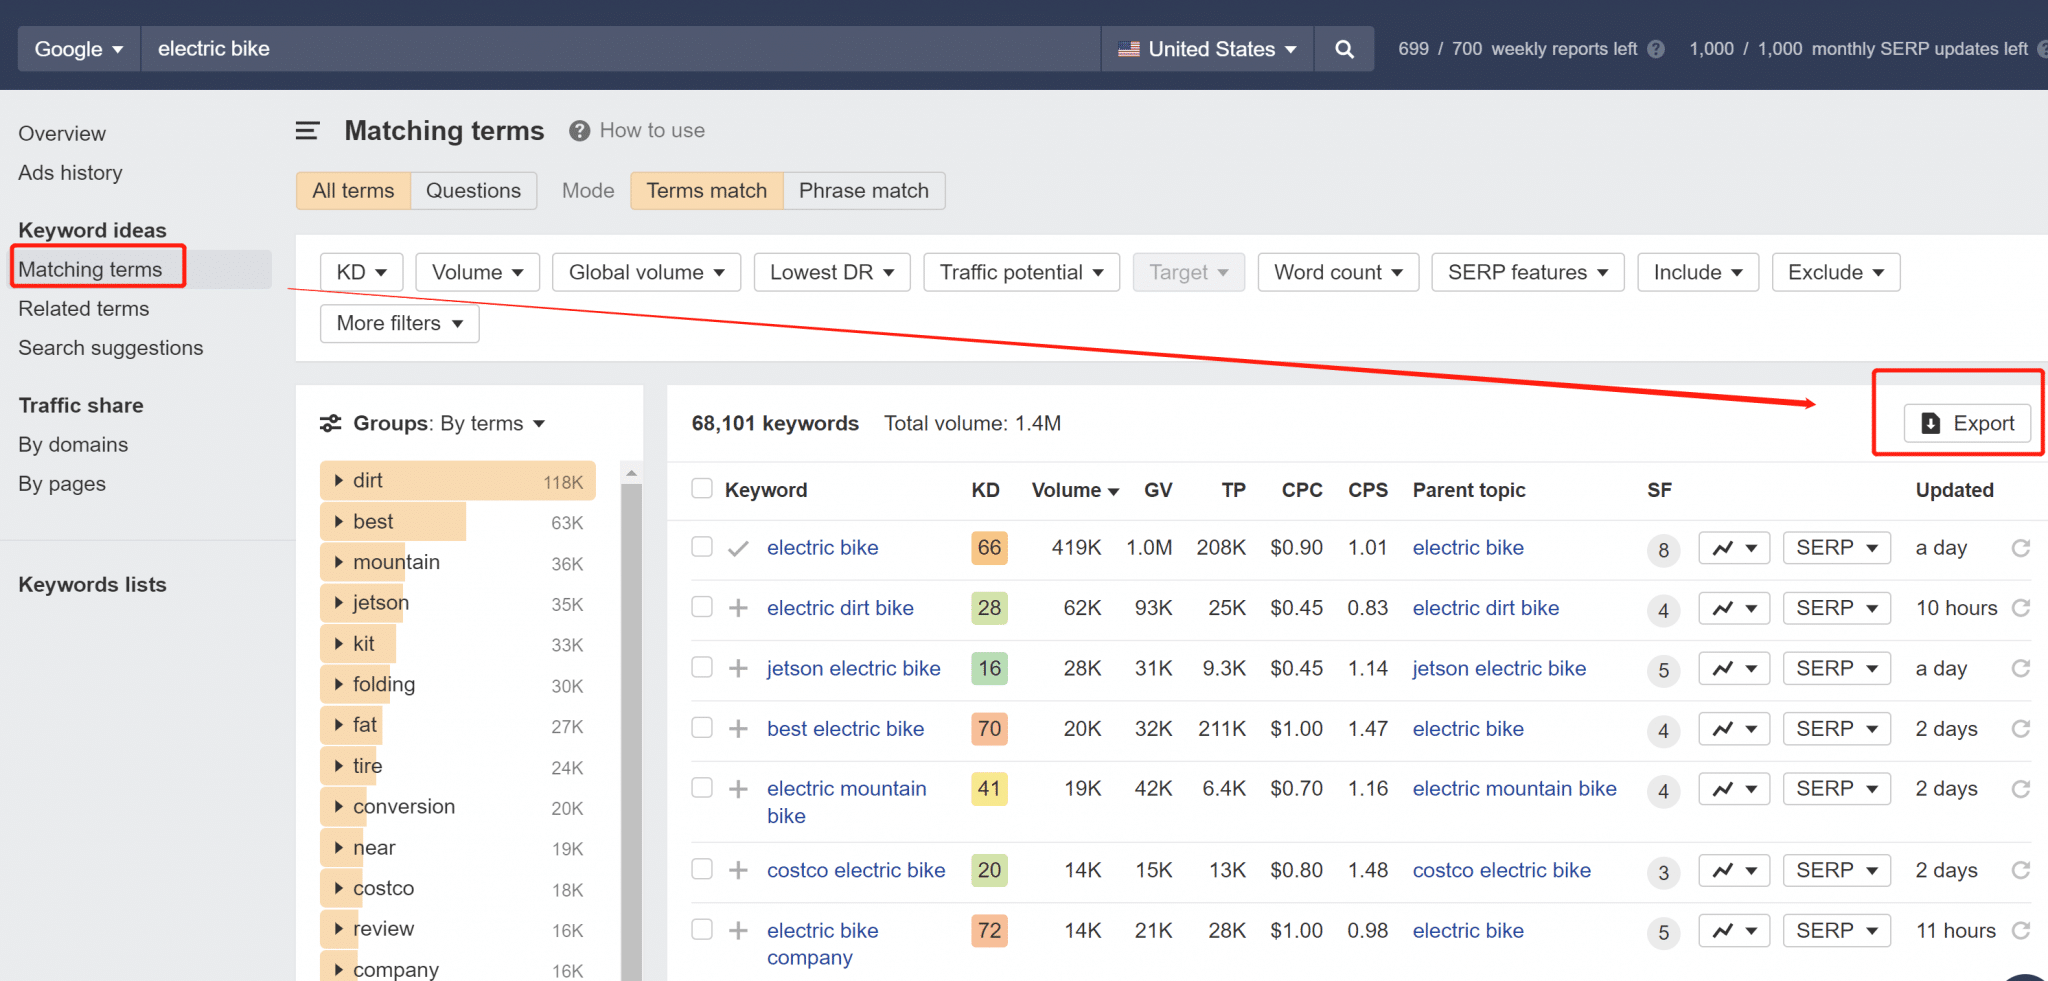Click the magnifying glass search icon

(1344, 49)
